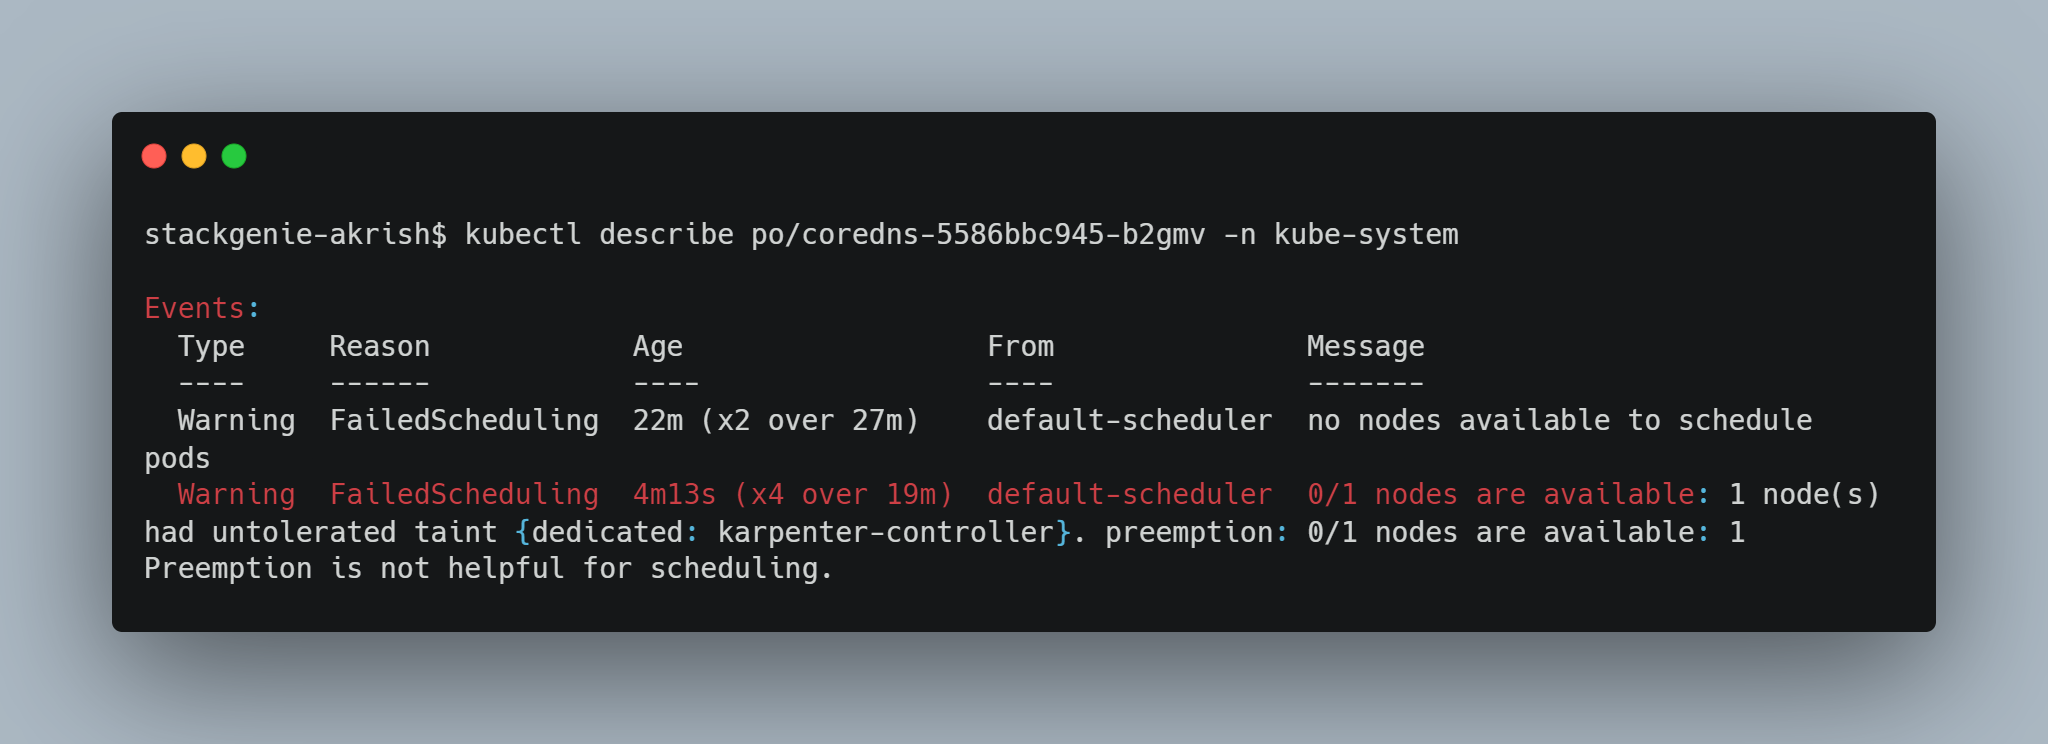
Task: Click the red Events: heading
Action: [203, 308]
